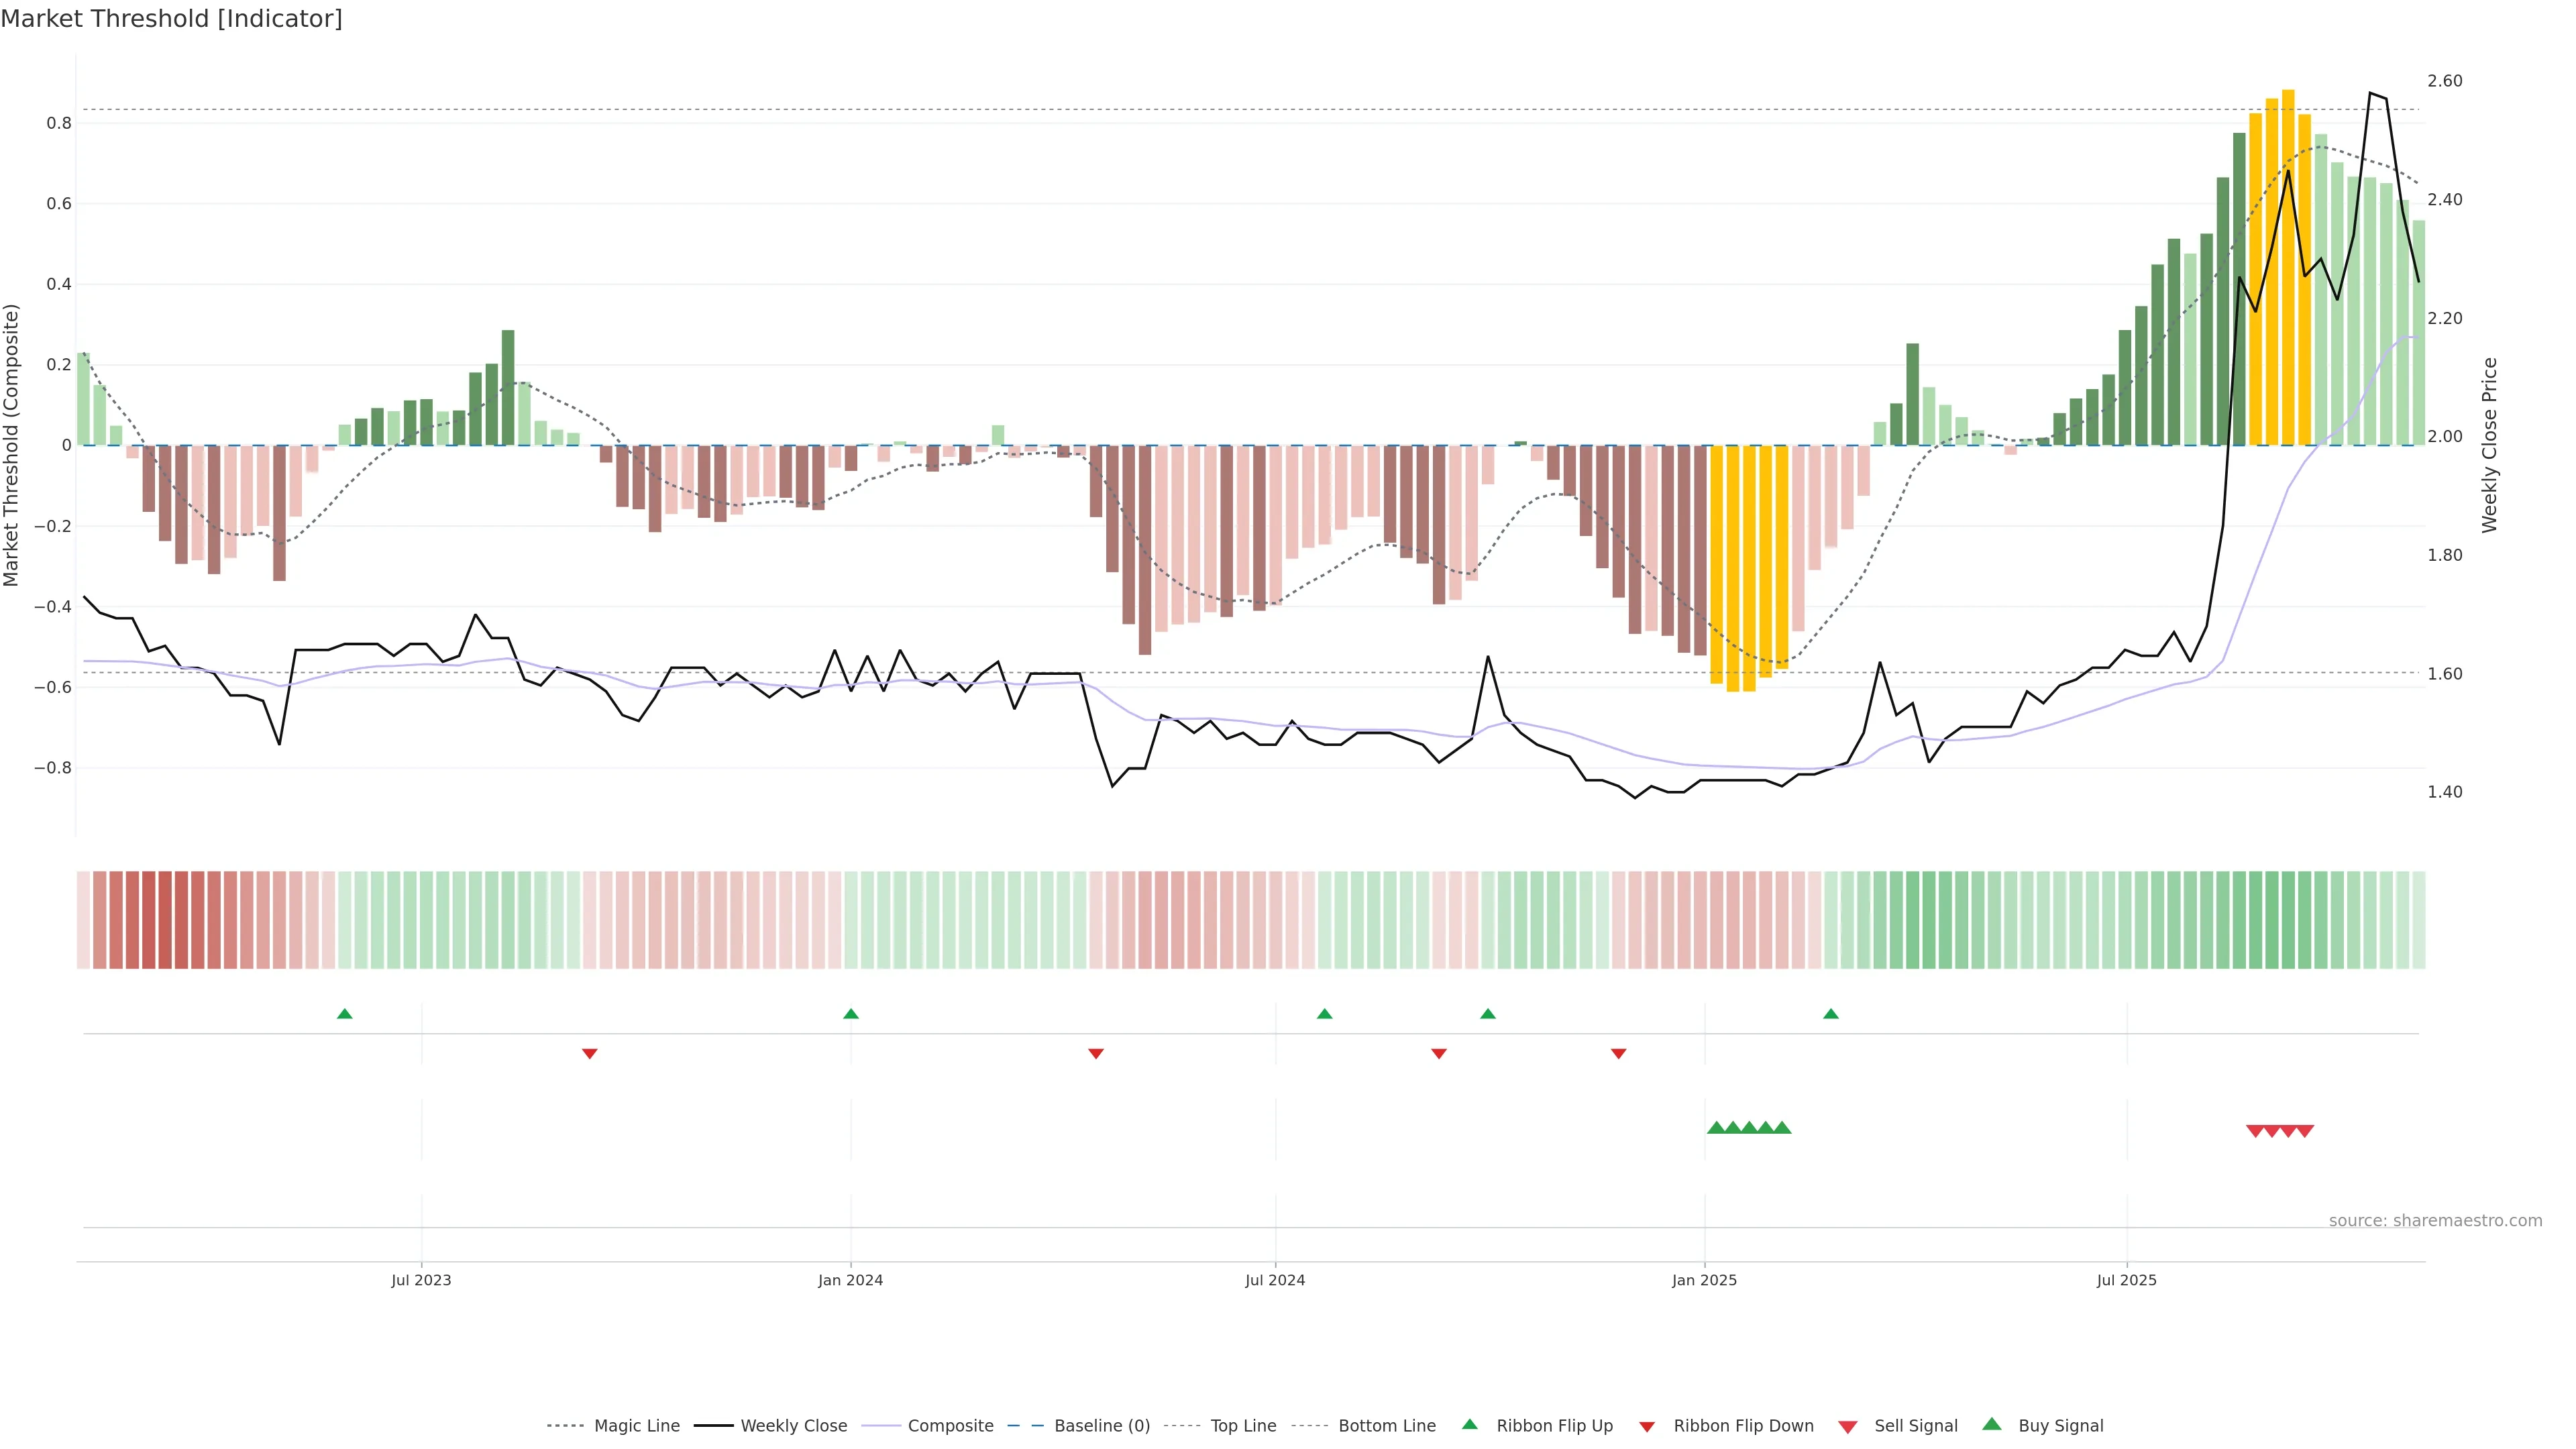Click Buy Signal legend marker
The image size is (2576, 1449).
[1992, 1424]
